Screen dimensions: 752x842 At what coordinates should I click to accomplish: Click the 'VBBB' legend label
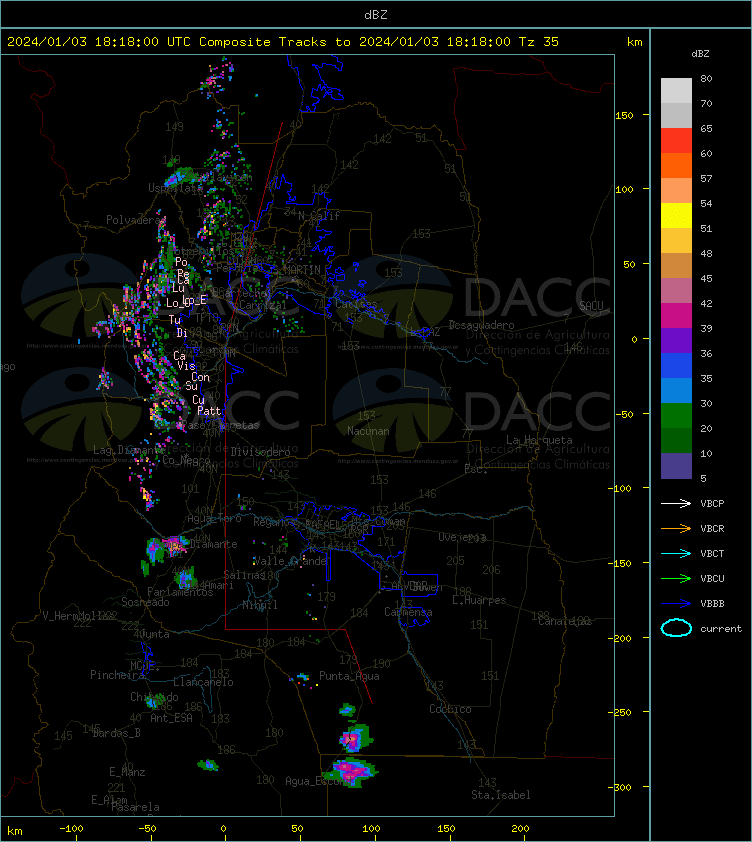pos(712,604)
